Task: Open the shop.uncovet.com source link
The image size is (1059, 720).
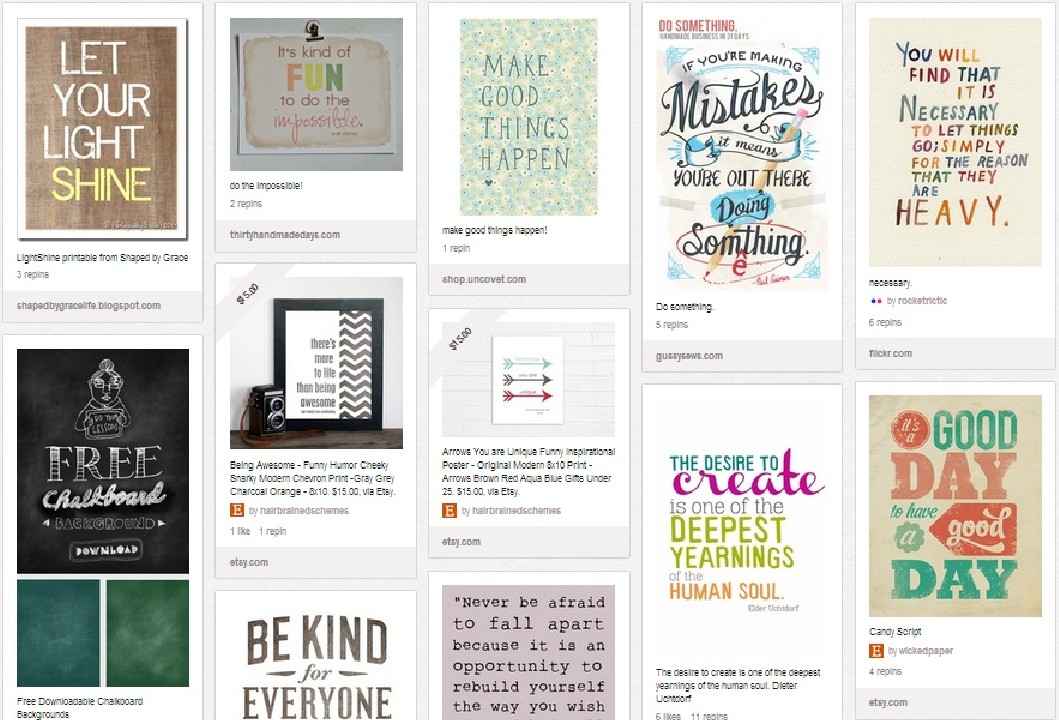Action: tap(484, 279)
